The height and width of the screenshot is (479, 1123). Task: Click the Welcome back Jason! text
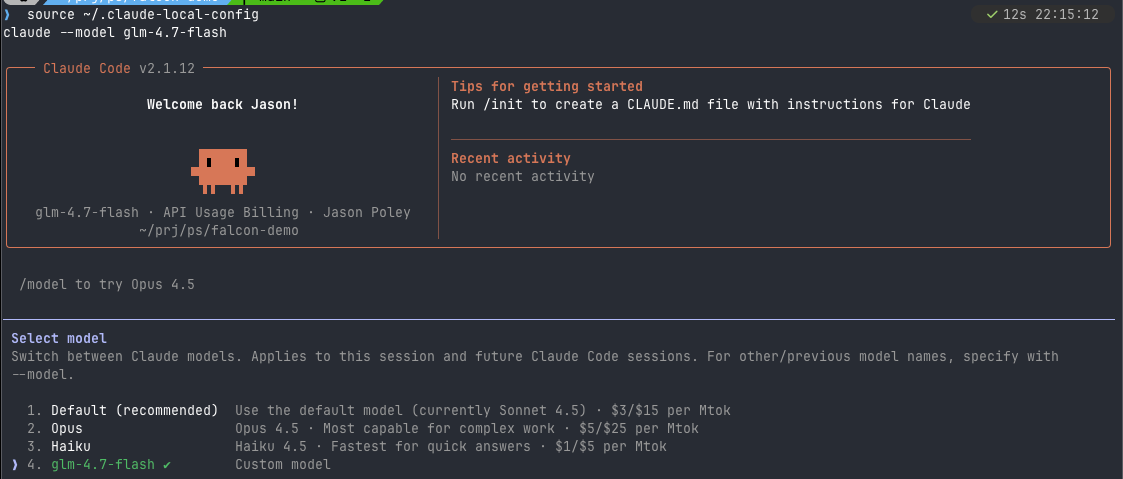222,104
